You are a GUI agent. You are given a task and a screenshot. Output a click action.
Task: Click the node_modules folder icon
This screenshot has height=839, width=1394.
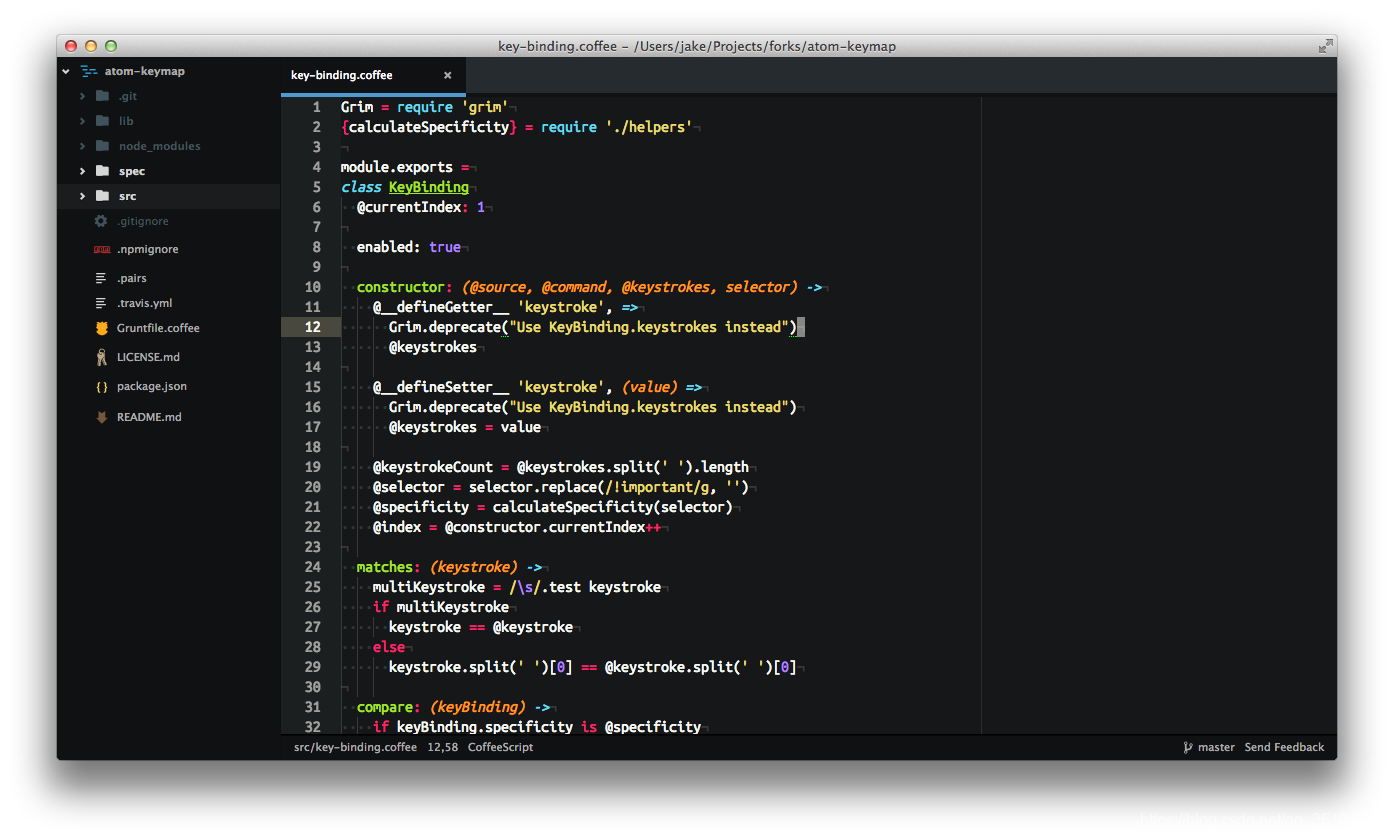[102, 146]
